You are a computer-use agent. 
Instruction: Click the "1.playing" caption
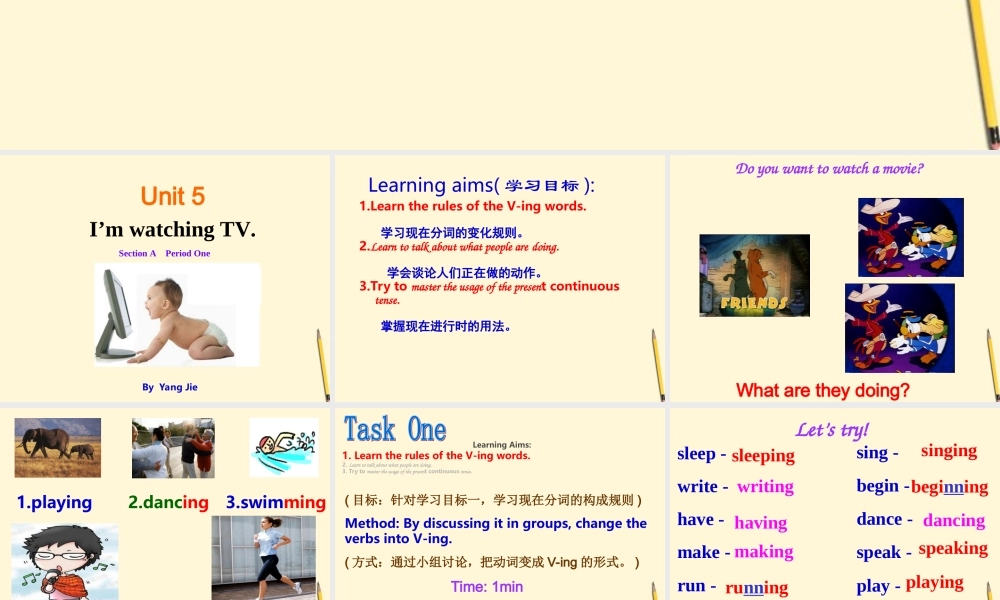pyautogui.click(x=54, y=502)
